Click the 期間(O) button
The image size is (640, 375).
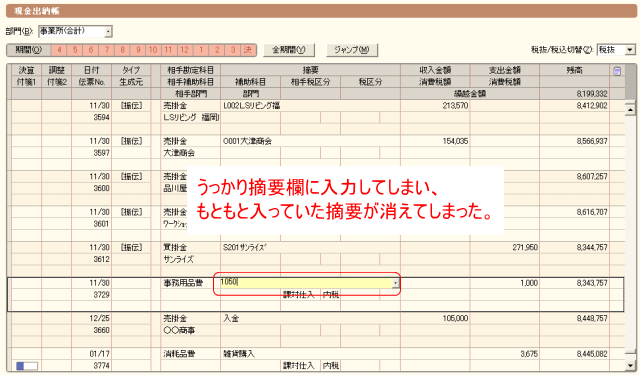click(x=29, y=50)
